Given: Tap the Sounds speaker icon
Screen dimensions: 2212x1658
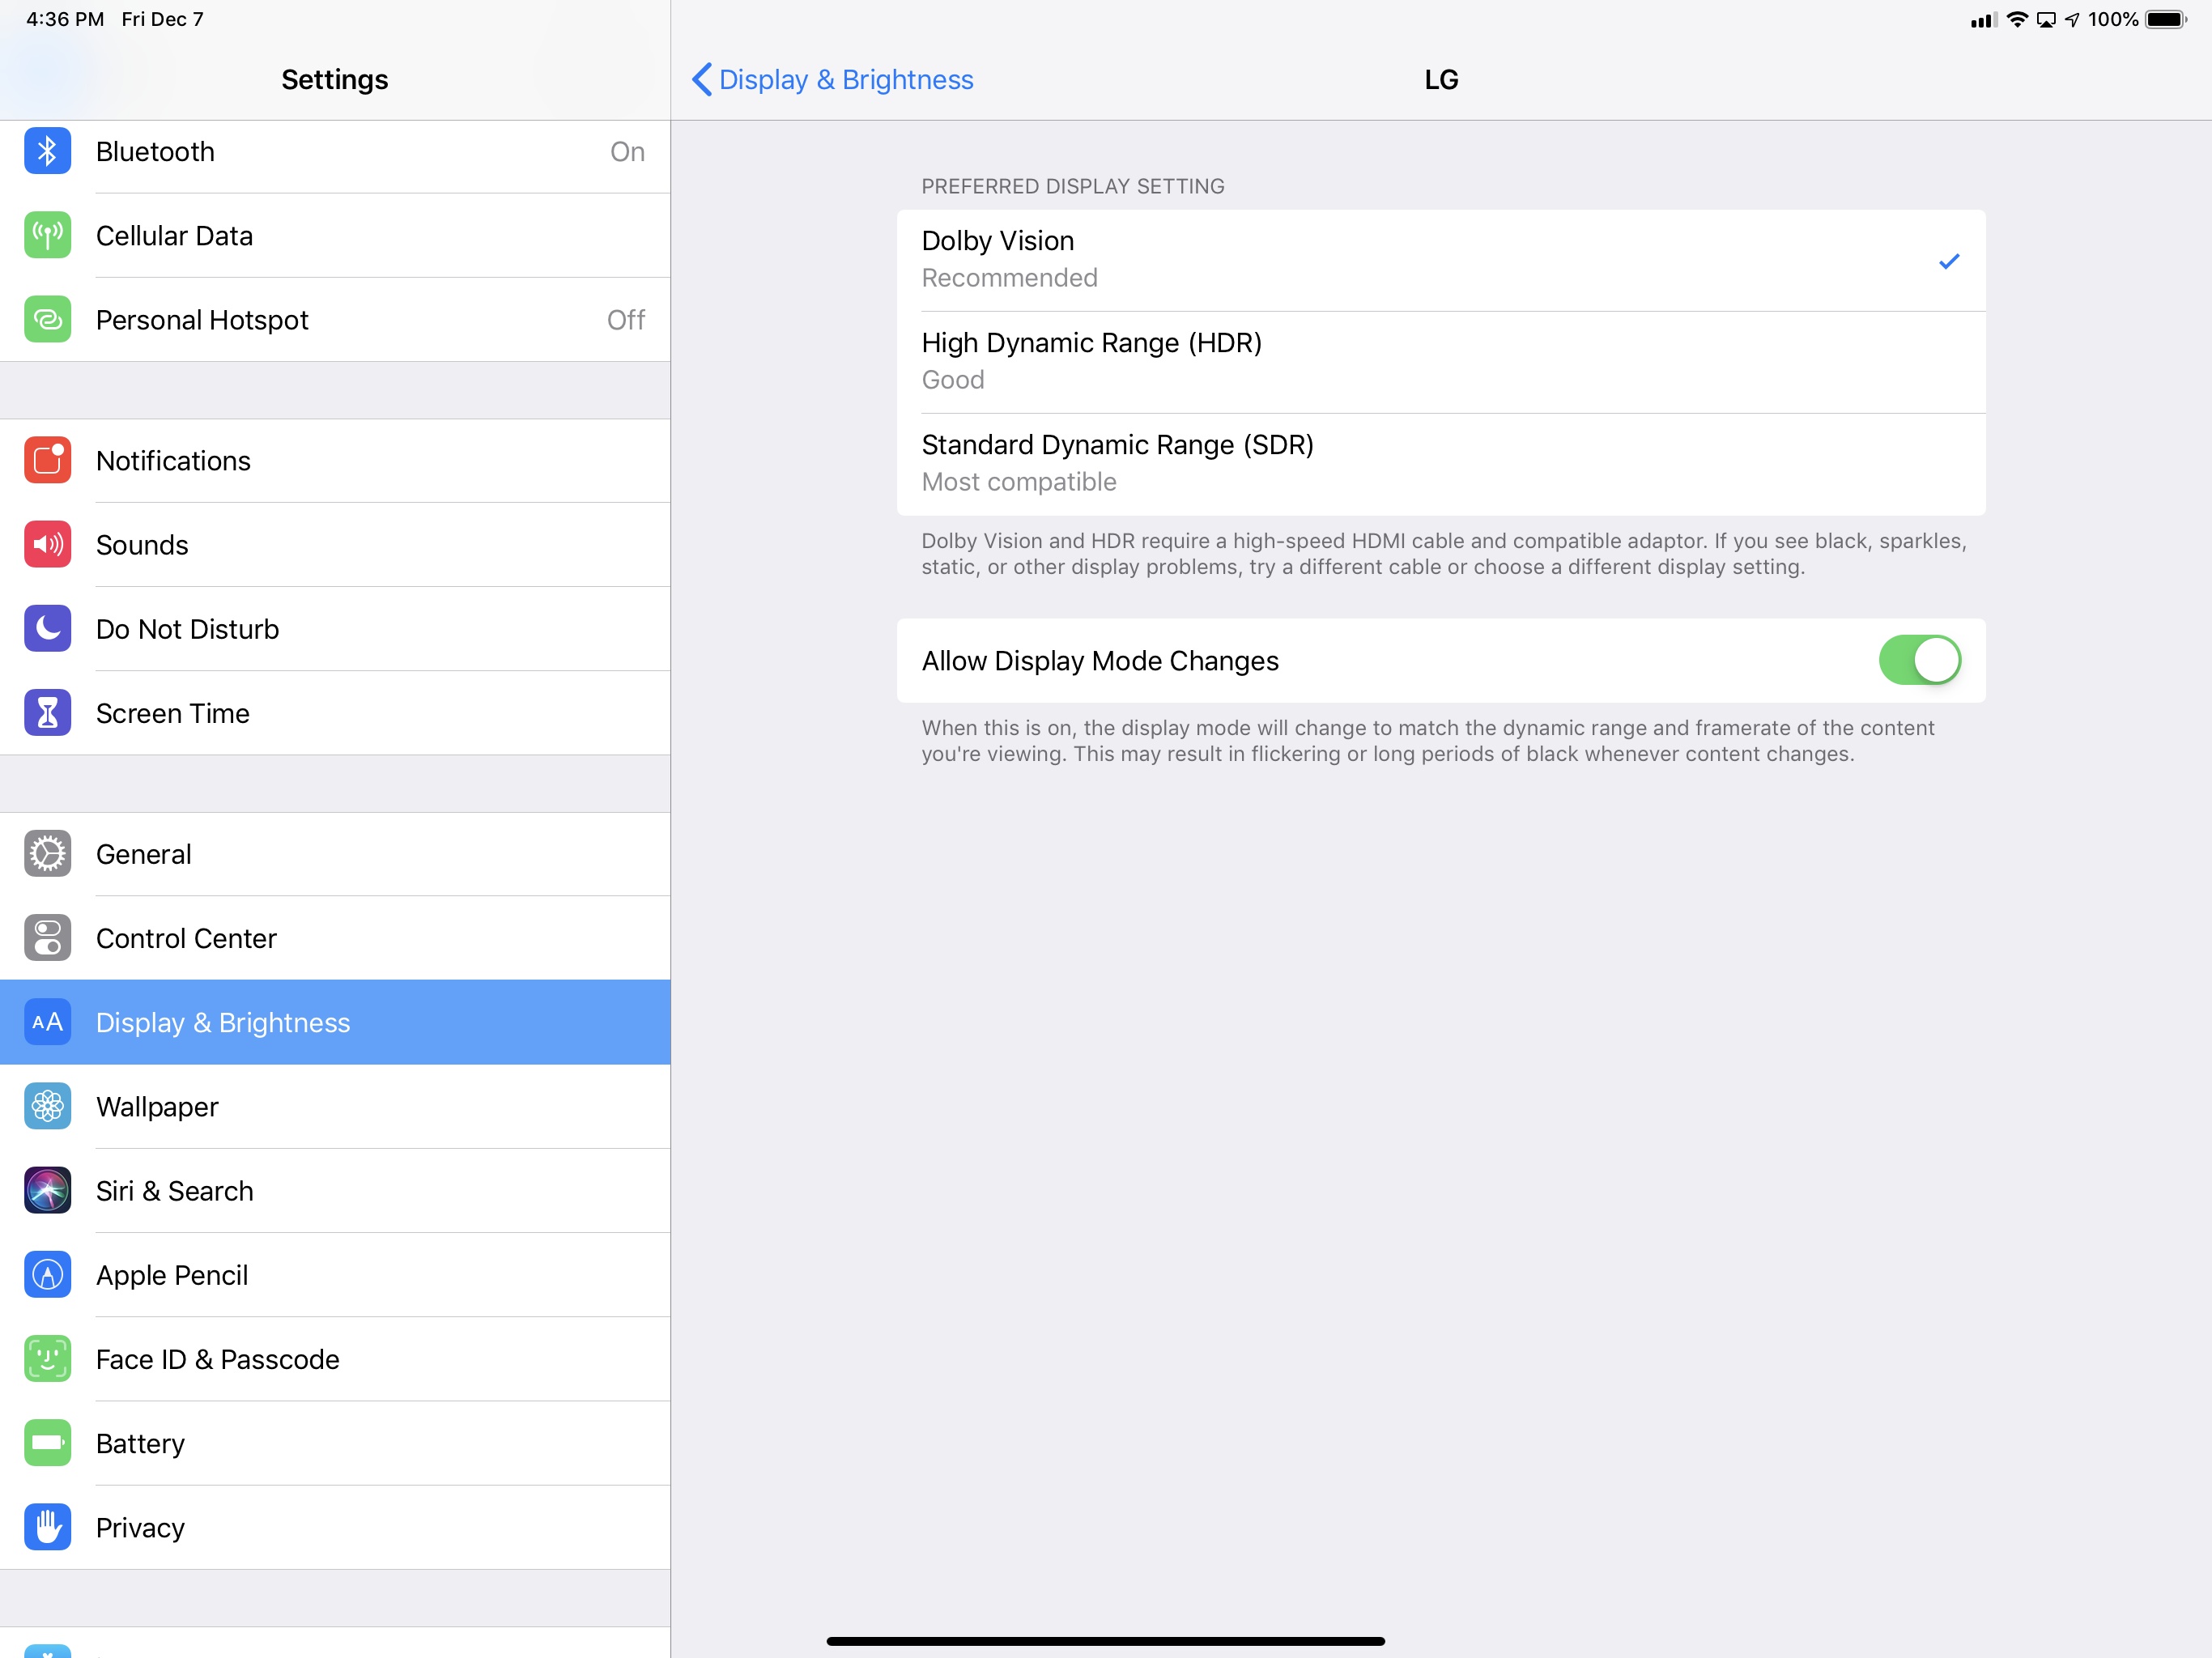Looking at the screenshot, I should tap(47, 545).
